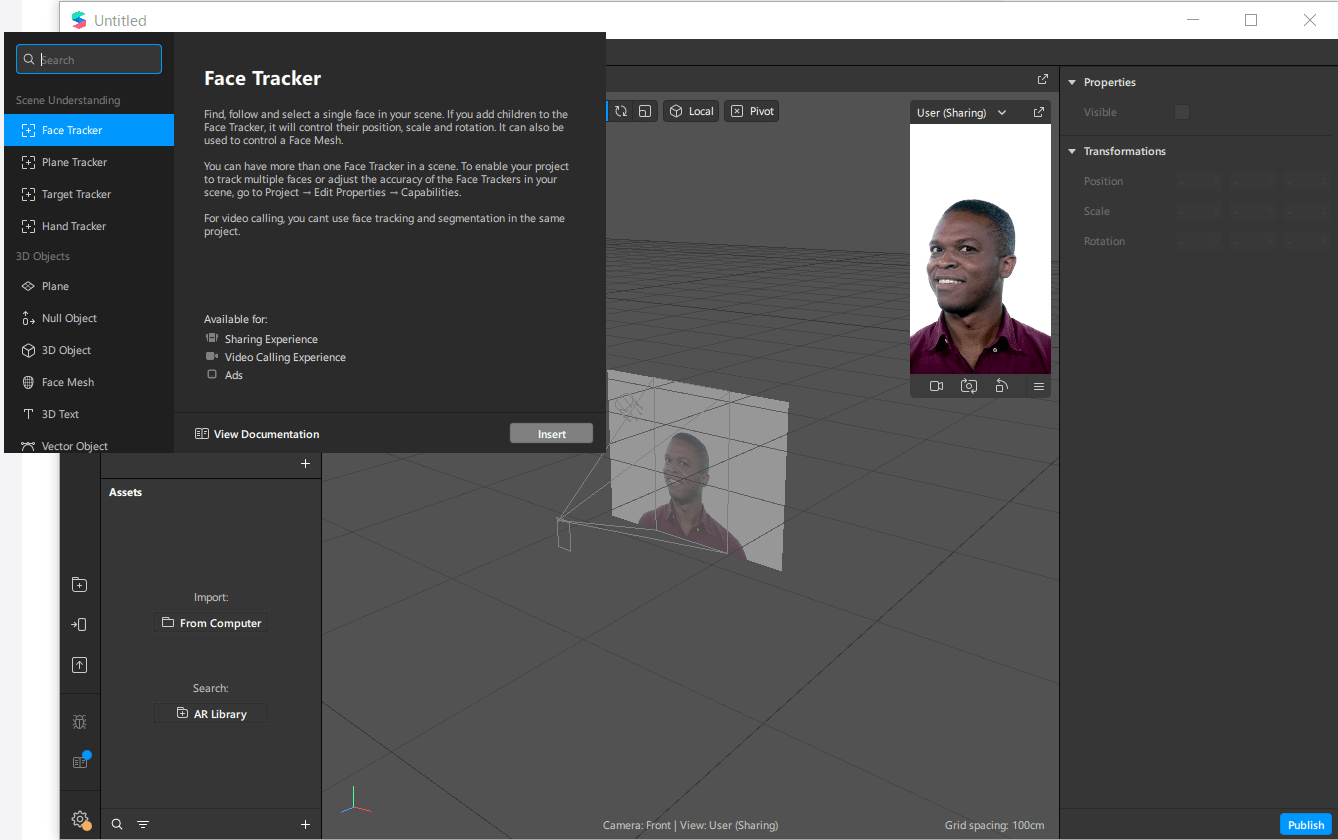Click the Assets panel title
The width and height of the screenshot is (1338, 840).
click(126, 492)
